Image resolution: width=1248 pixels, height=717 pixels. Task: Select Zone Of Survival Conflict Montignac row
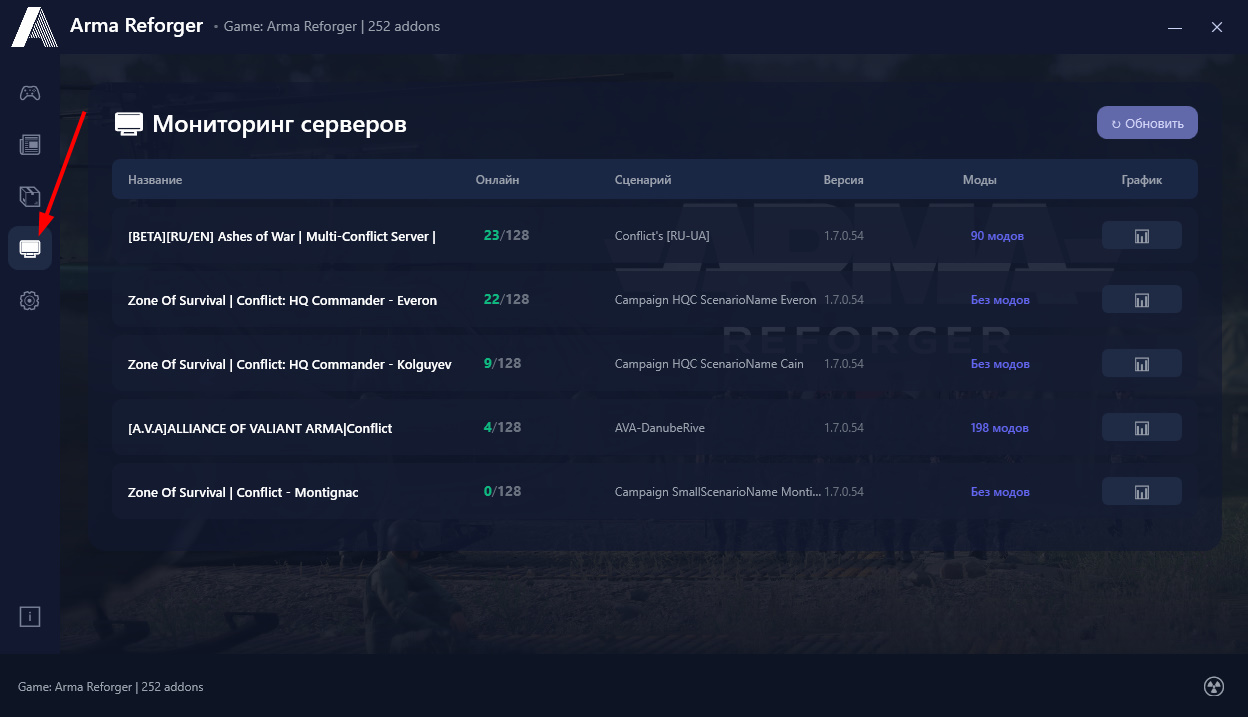tap(655, 492)
